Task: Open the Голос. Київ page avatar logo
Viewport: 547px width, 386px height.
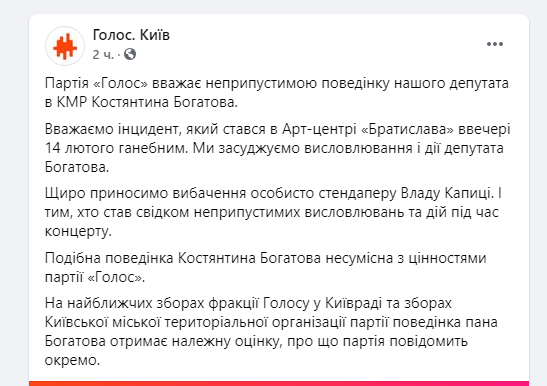Action: 65,46
